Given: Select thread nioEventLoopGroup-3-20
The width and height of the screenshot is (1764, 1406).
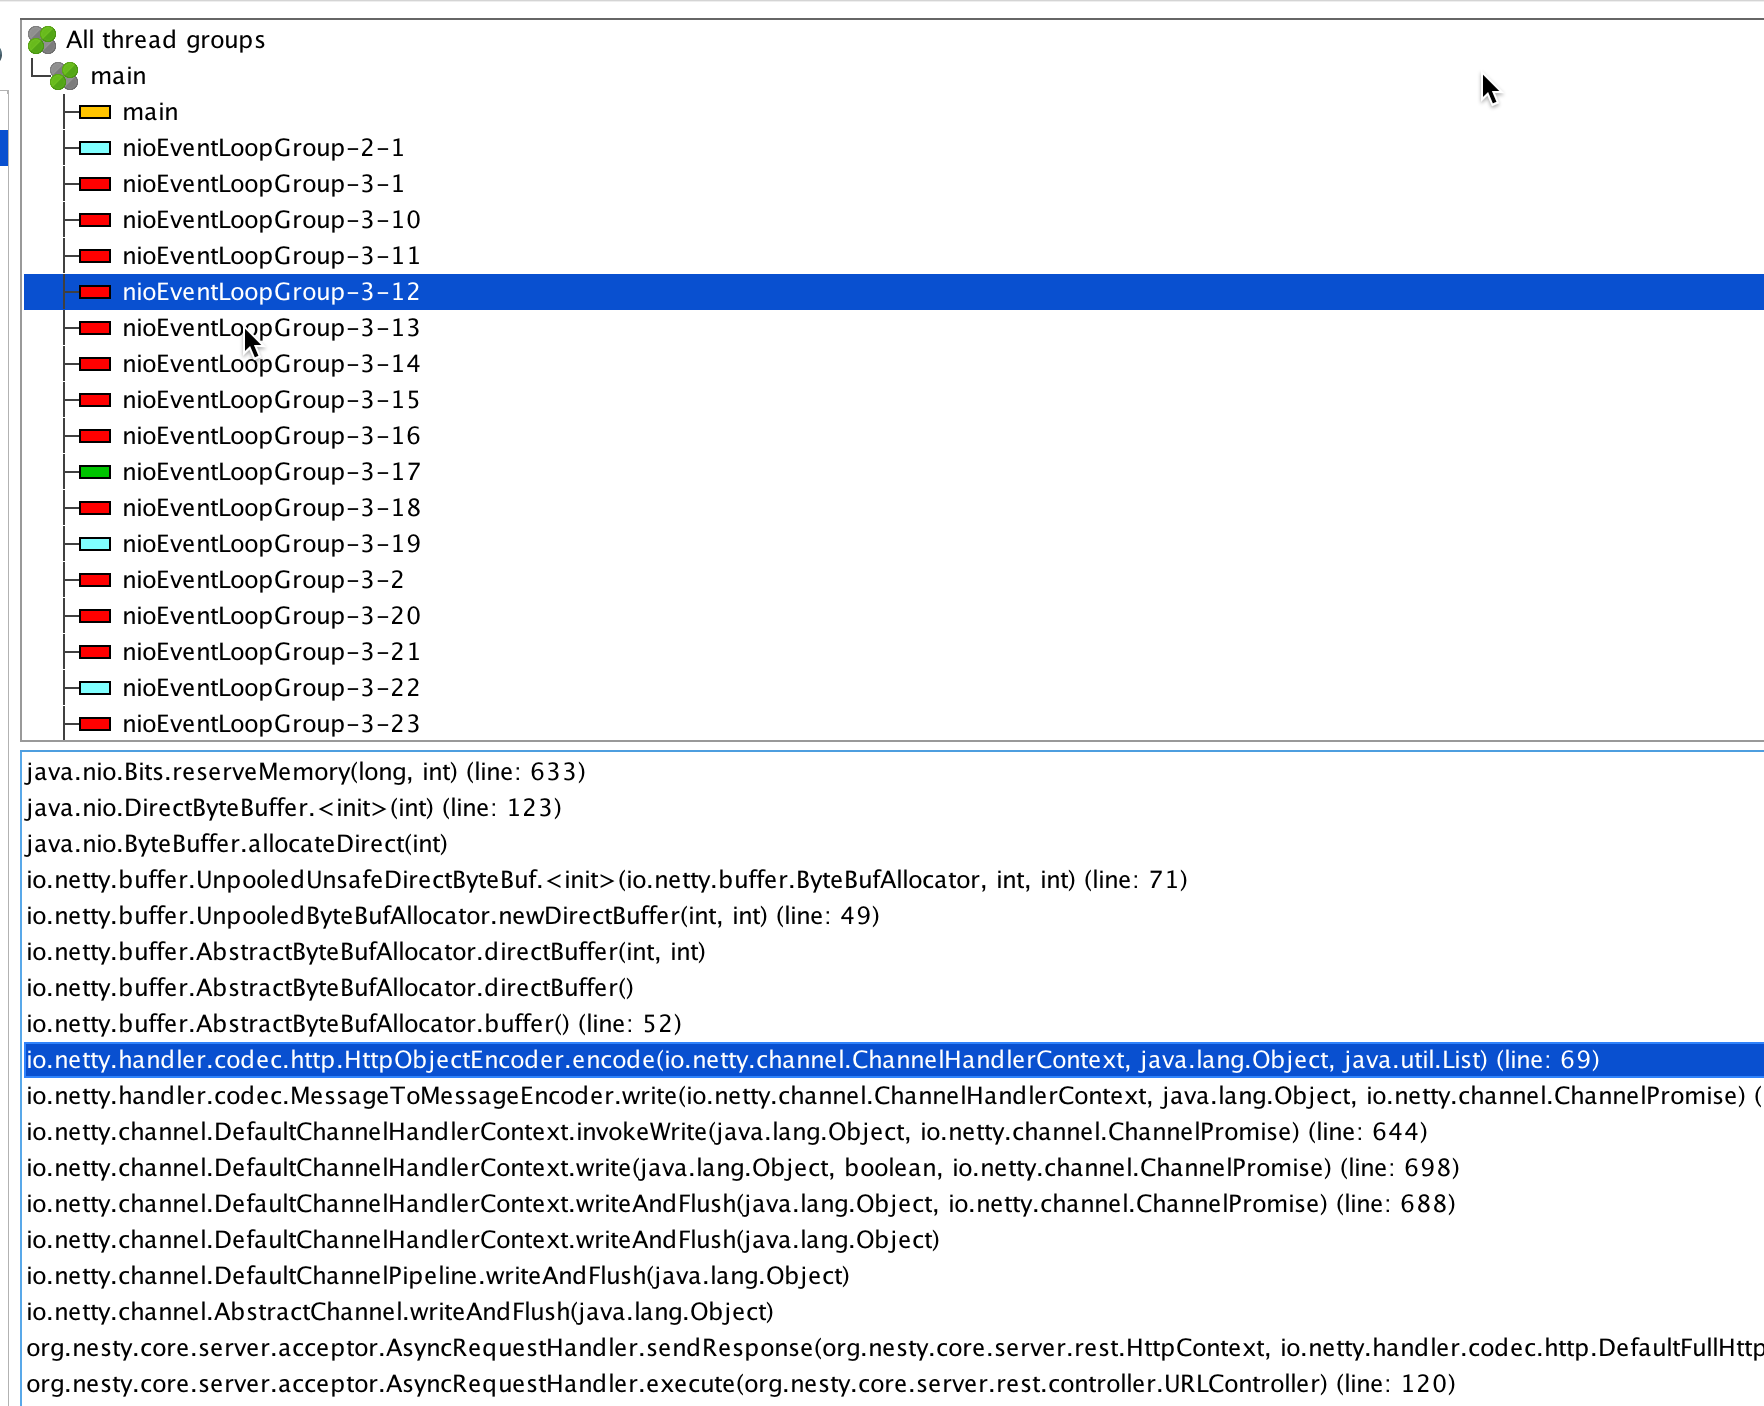Looking at the screenshot, I should (271, 616).
